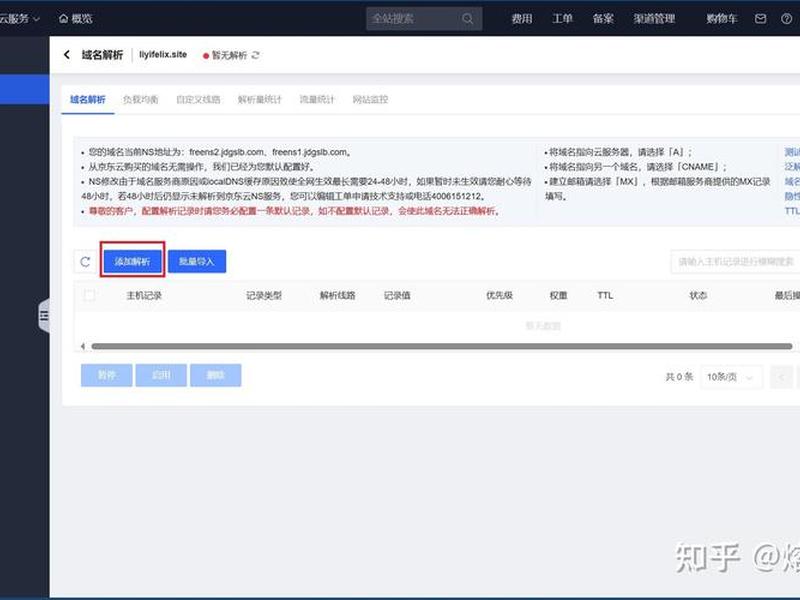This screenshot has width=800, height=600.
Task: Click the 添加解析 button
Action: pyautogui.click(x=133, y=261)
